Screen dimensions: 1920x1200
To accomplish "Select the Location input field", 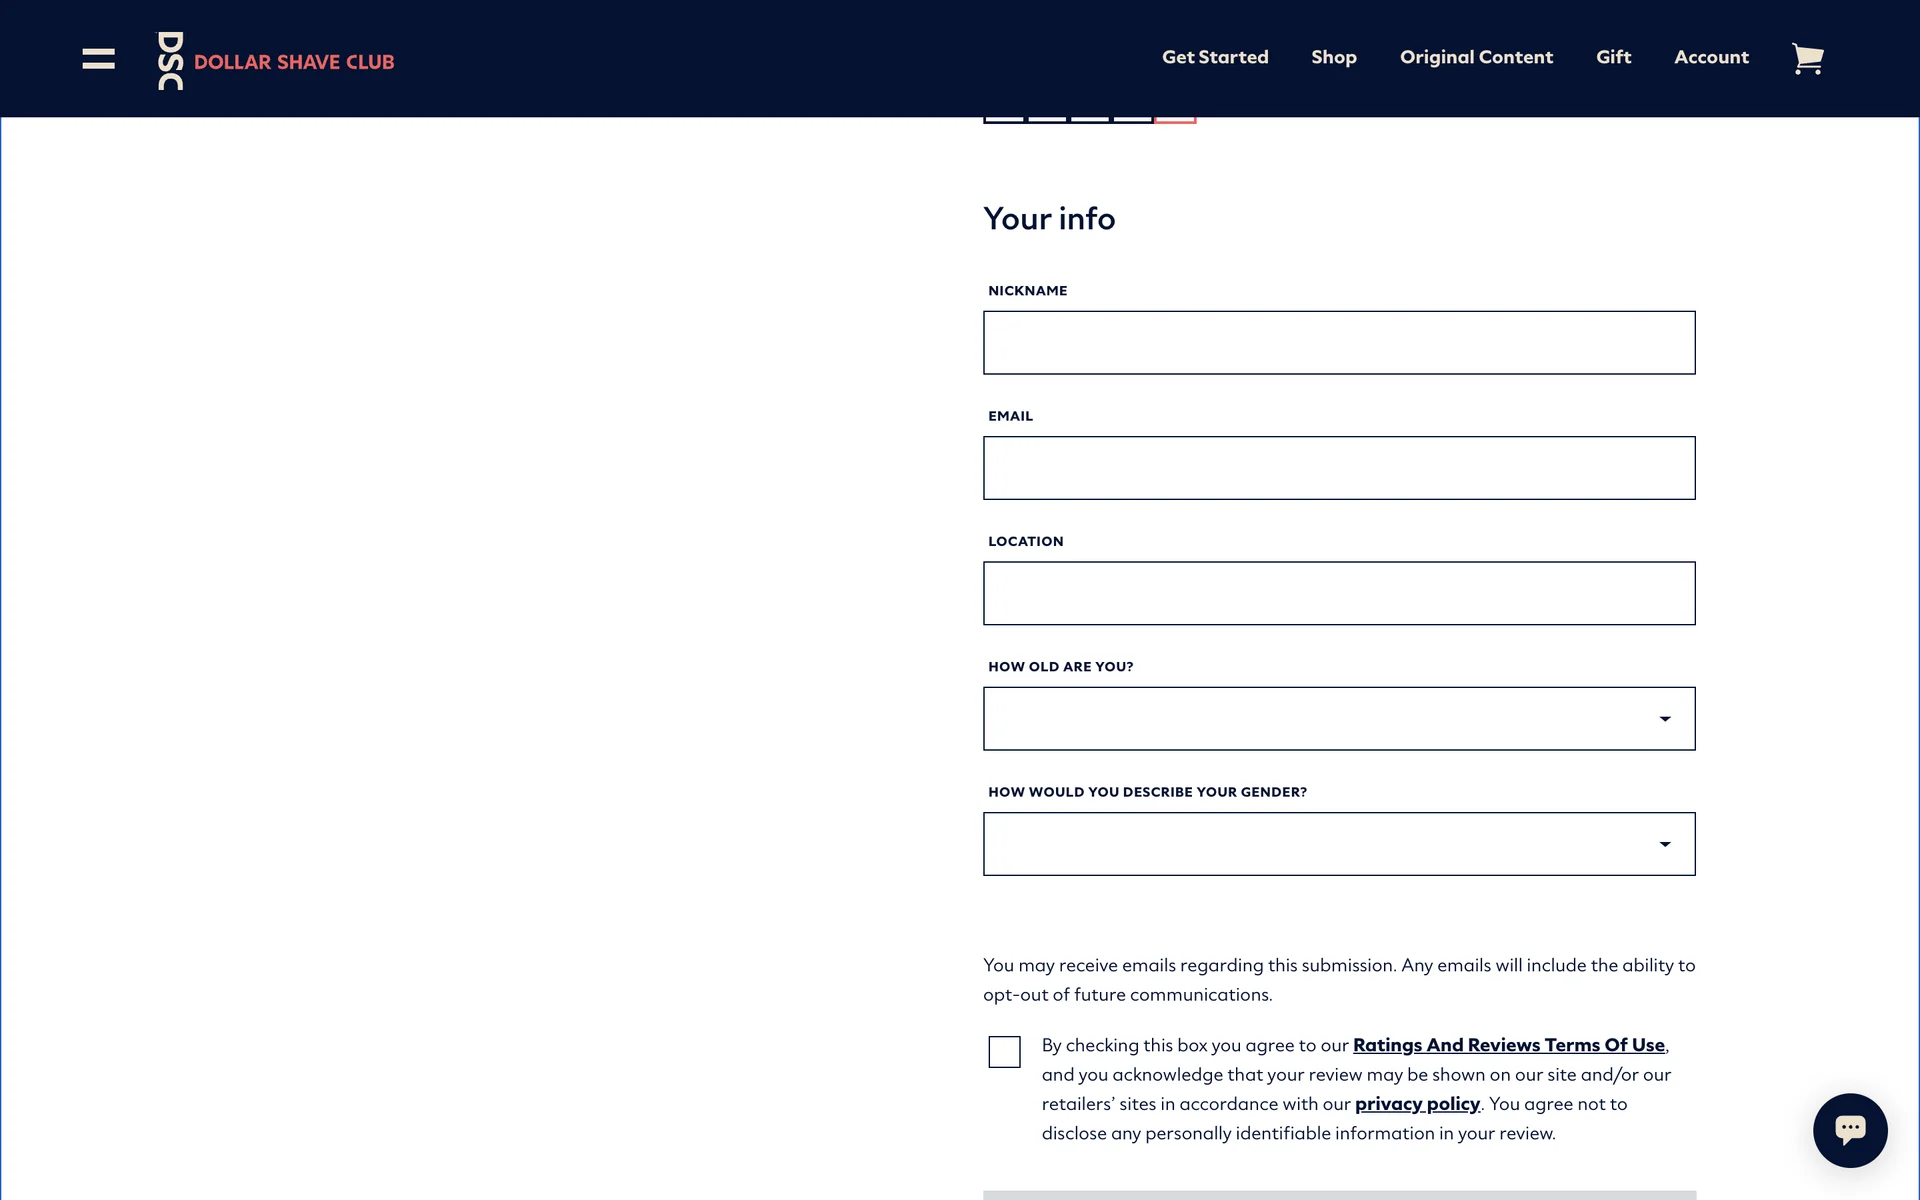I will coord(1338,593).
